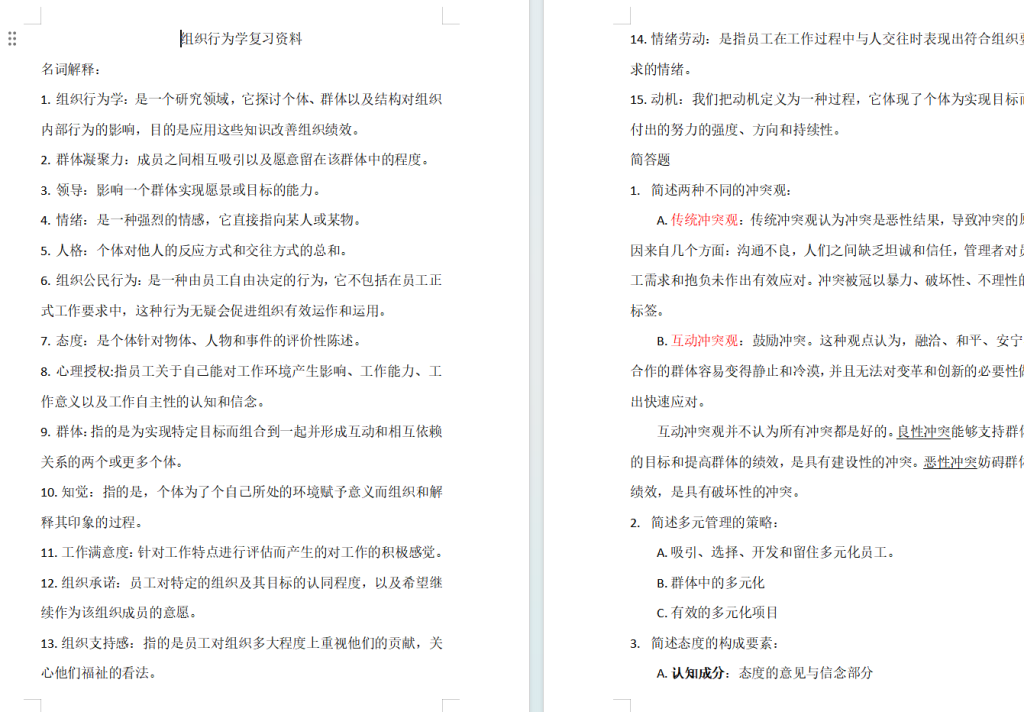Click question 2. 简述多元管理的策略
The image size is (1024, 712).
(704, 523)
